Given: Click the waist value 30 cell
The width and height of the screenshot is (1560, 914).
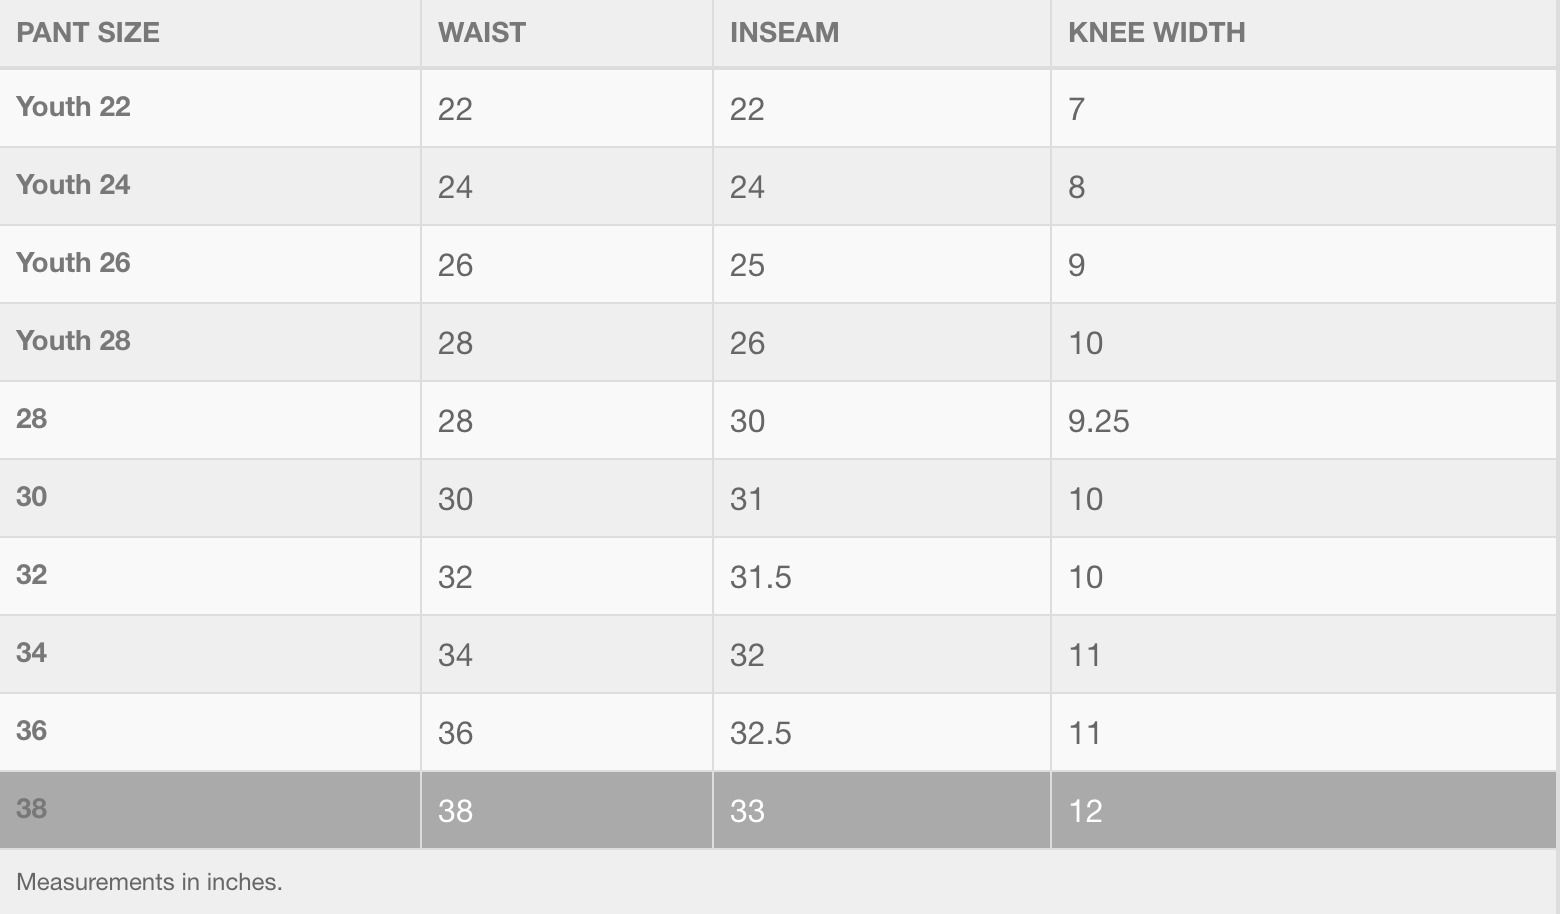Looking at the screenshot, I should tap(456, 499).
